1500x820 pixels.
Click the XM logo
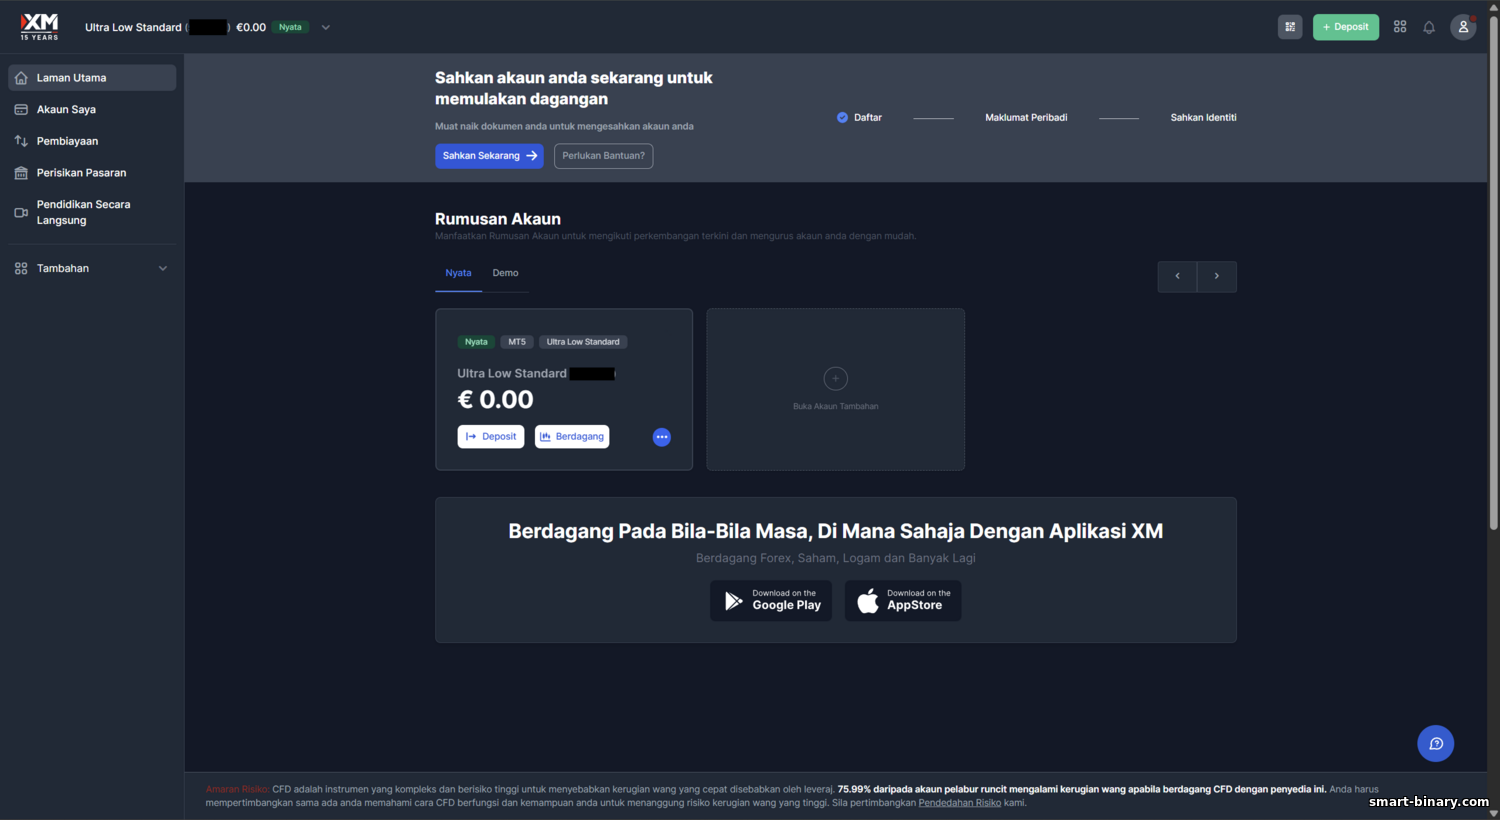pos(39,26)
